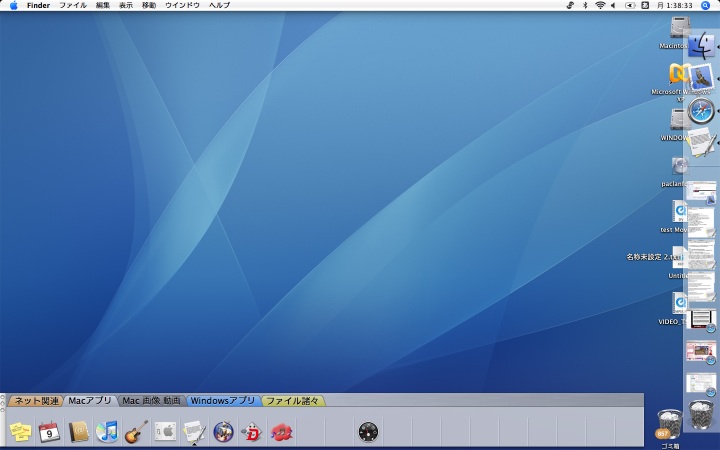Switch to the ネット関連 tab

click(36, 401)
